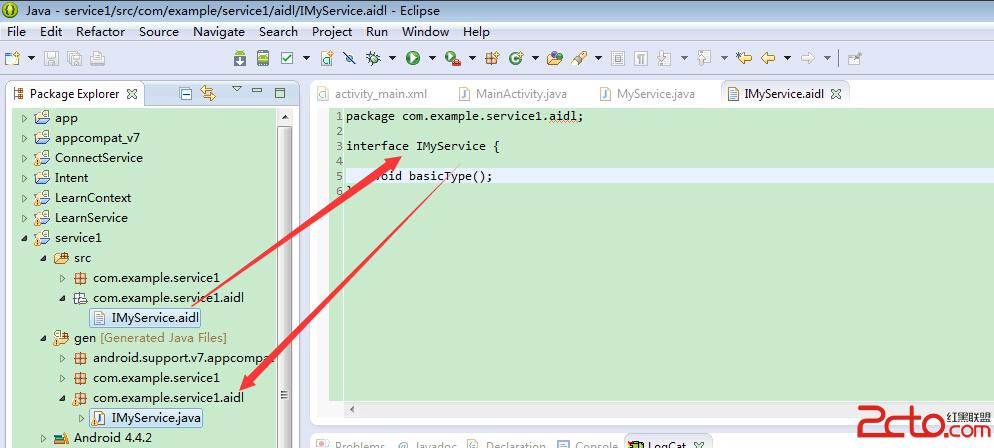Open the Refactor menu
Screen dimensions: 994x448
pos(100,31)
